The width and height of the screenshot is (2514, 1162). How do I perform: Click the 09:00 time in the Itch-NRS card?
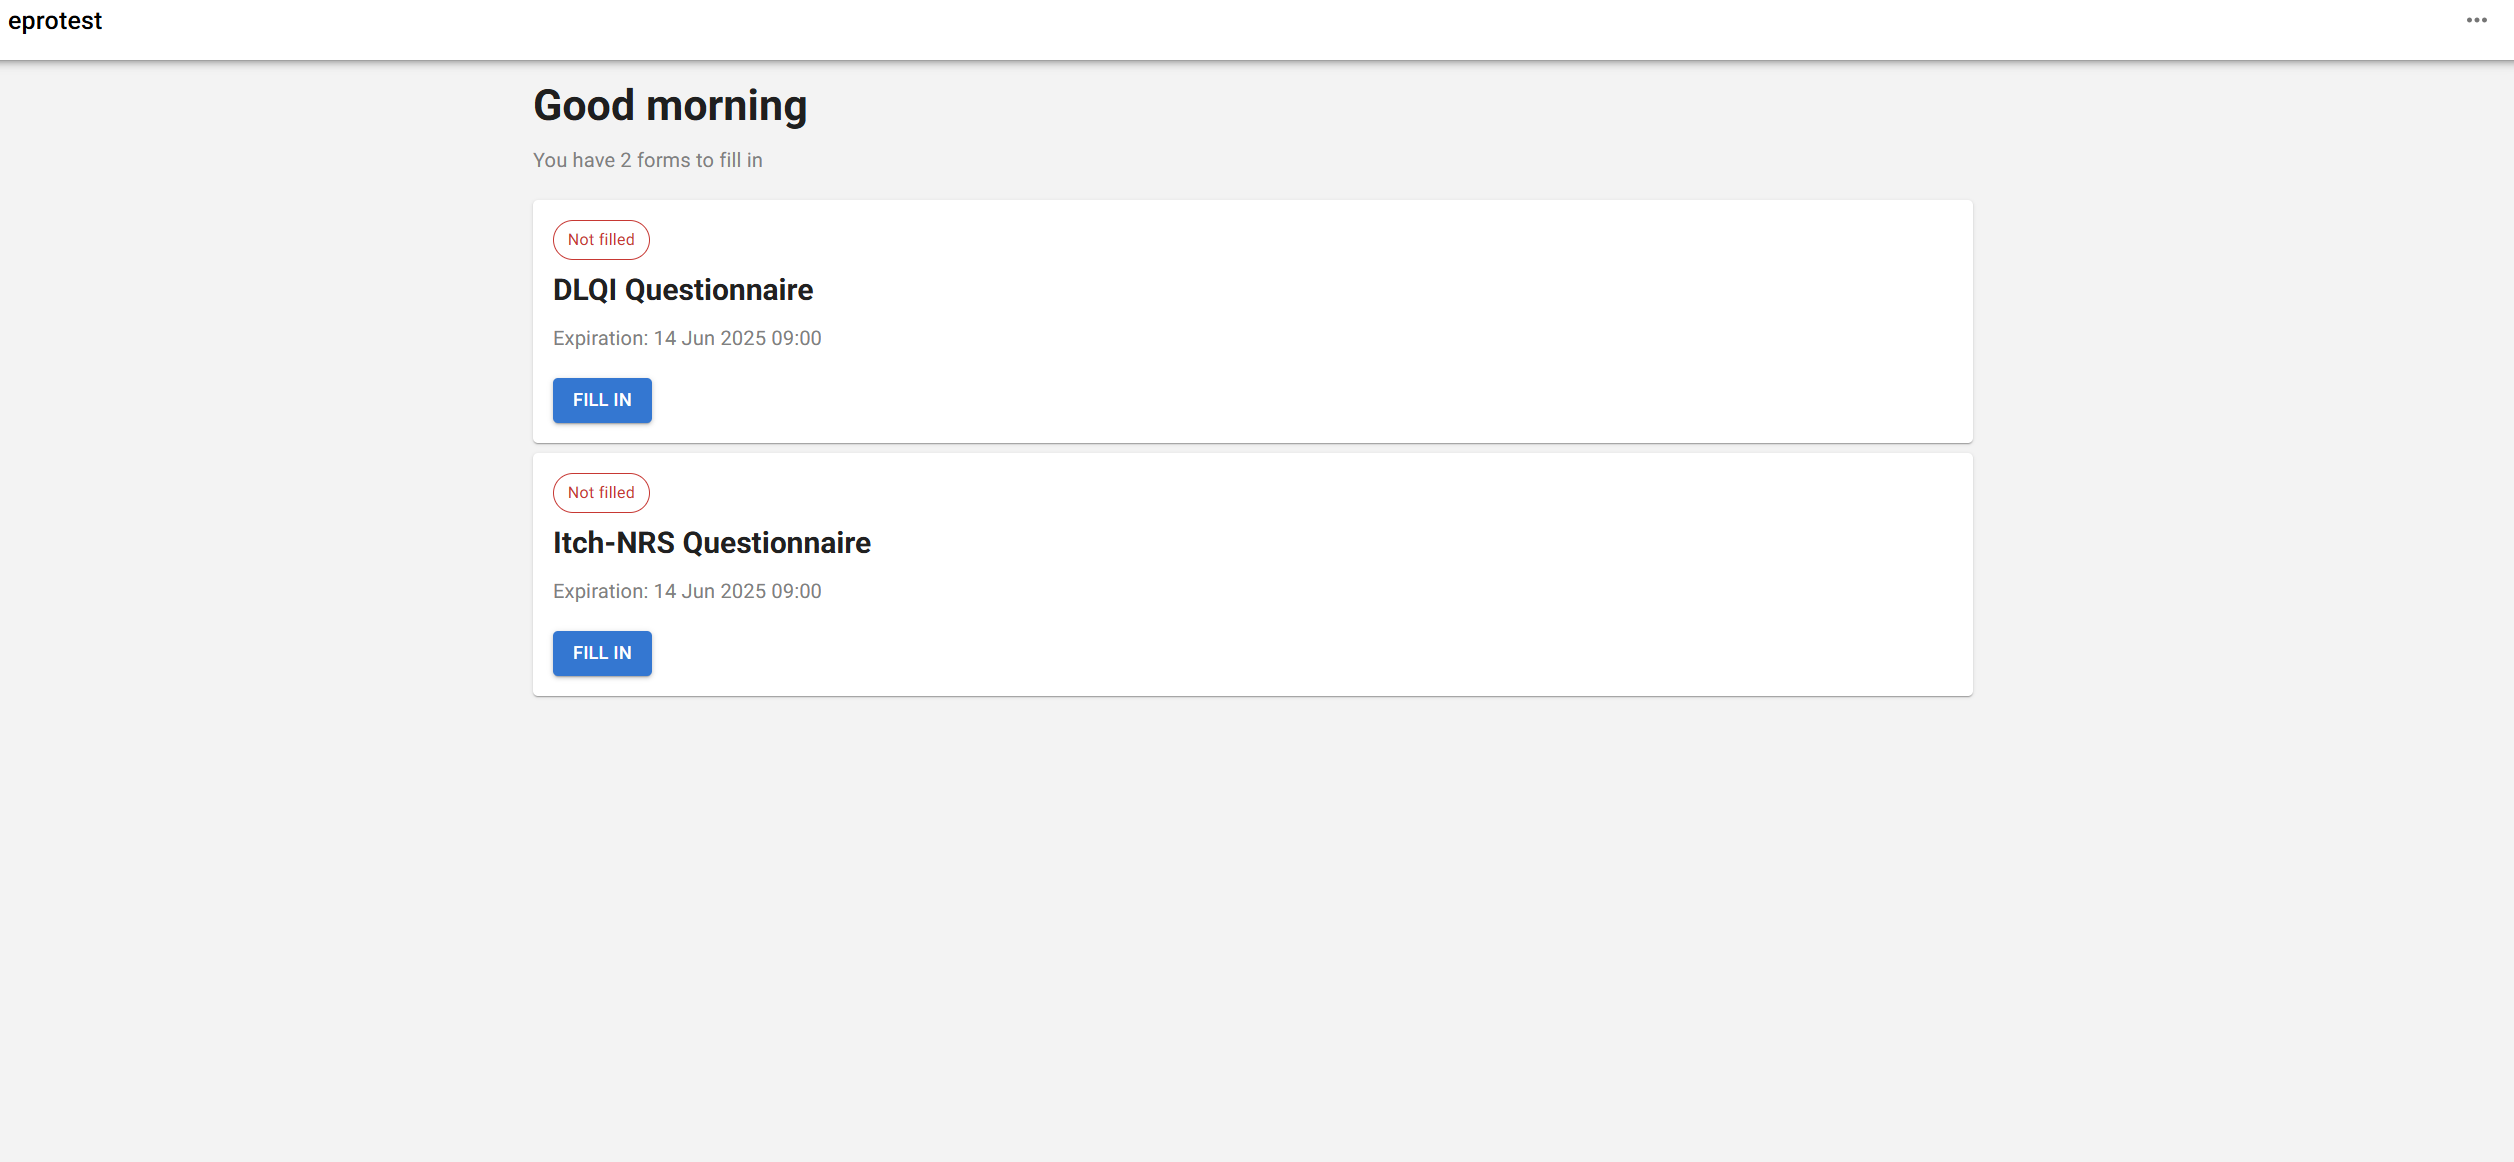pos(796,592)
